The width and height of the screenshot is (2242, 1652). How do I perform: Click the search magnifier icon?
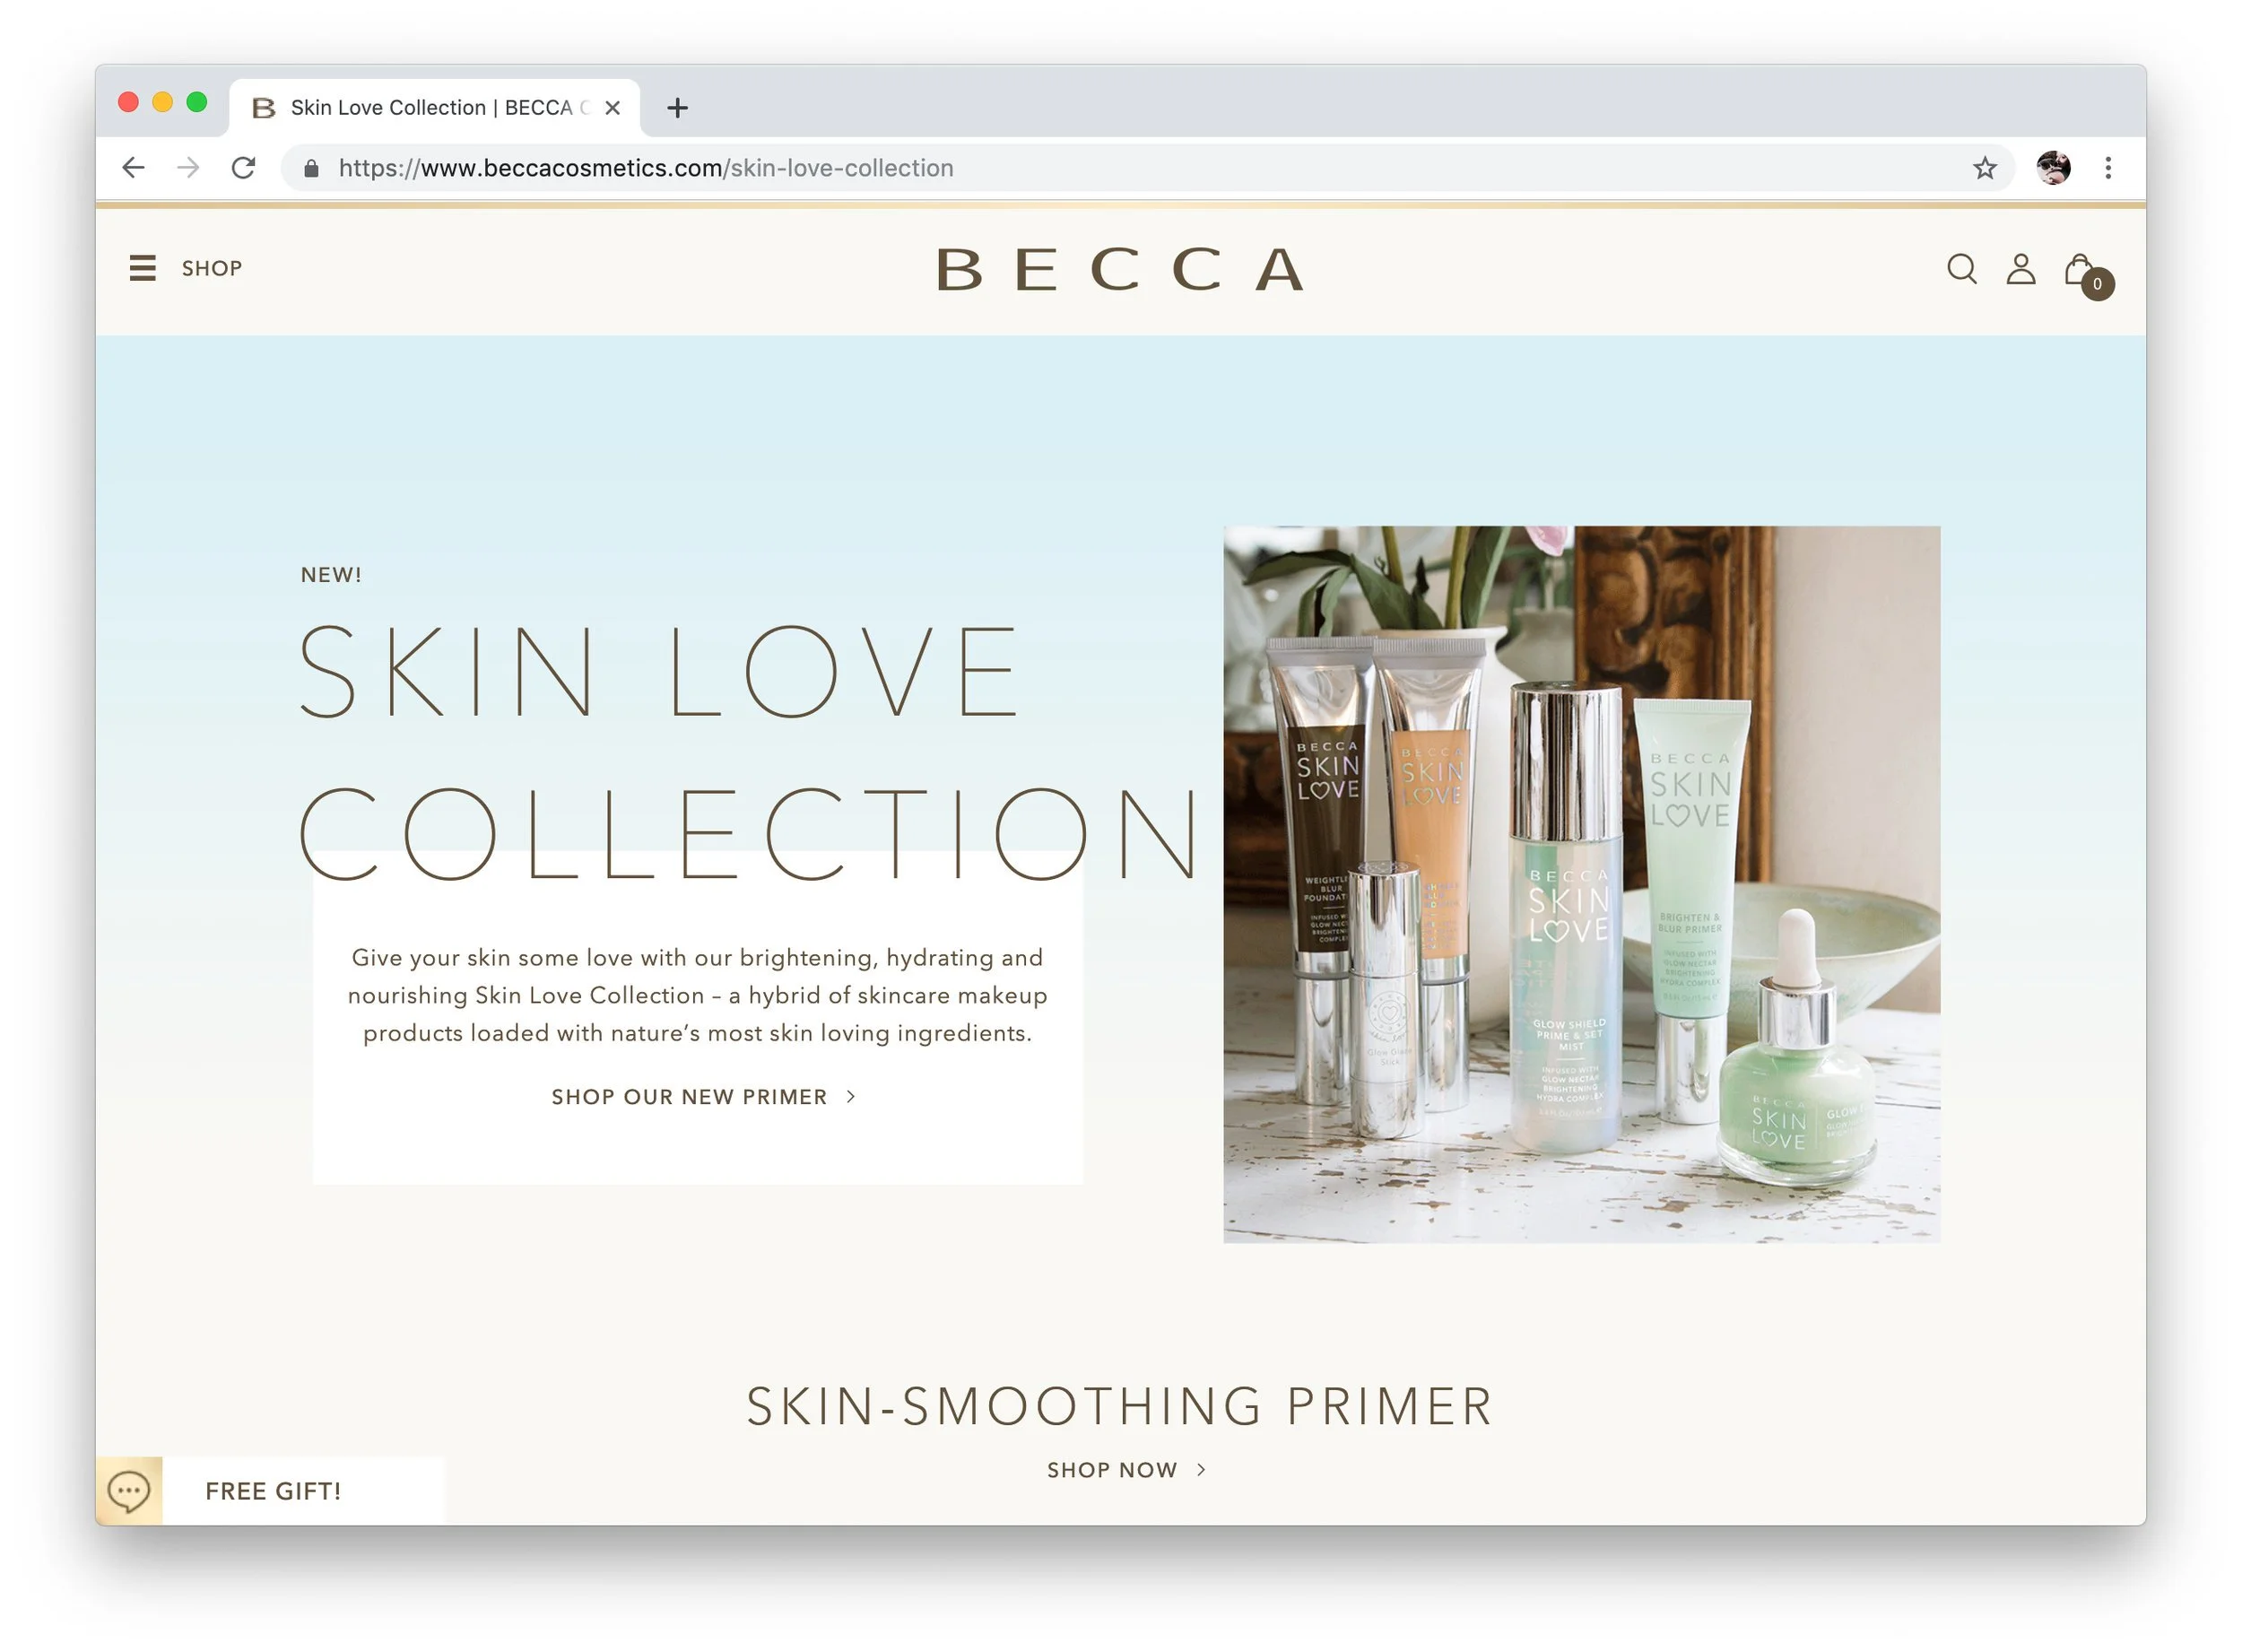pyautogui.click(x=1962, y=269)
